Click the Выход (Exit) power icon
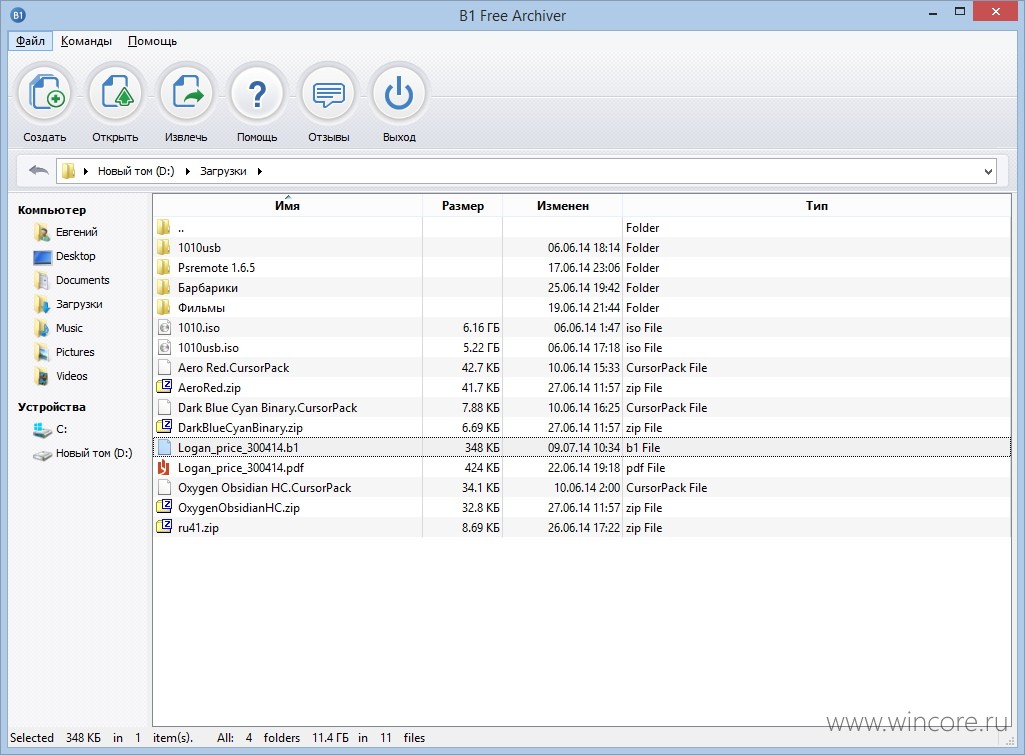The height and width of the screenshot is (755, 1025). point(399,94)
